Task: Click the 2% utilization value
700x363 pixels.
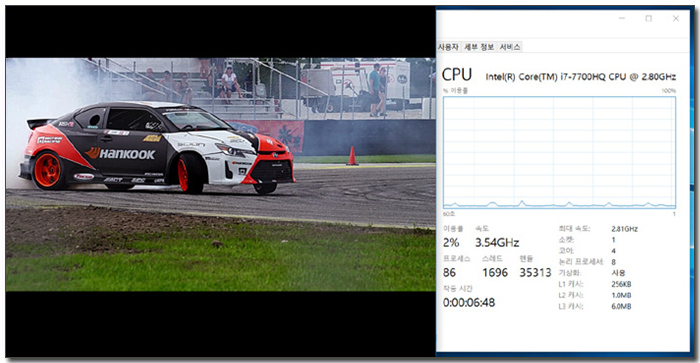Action: (x=451, y=242)
